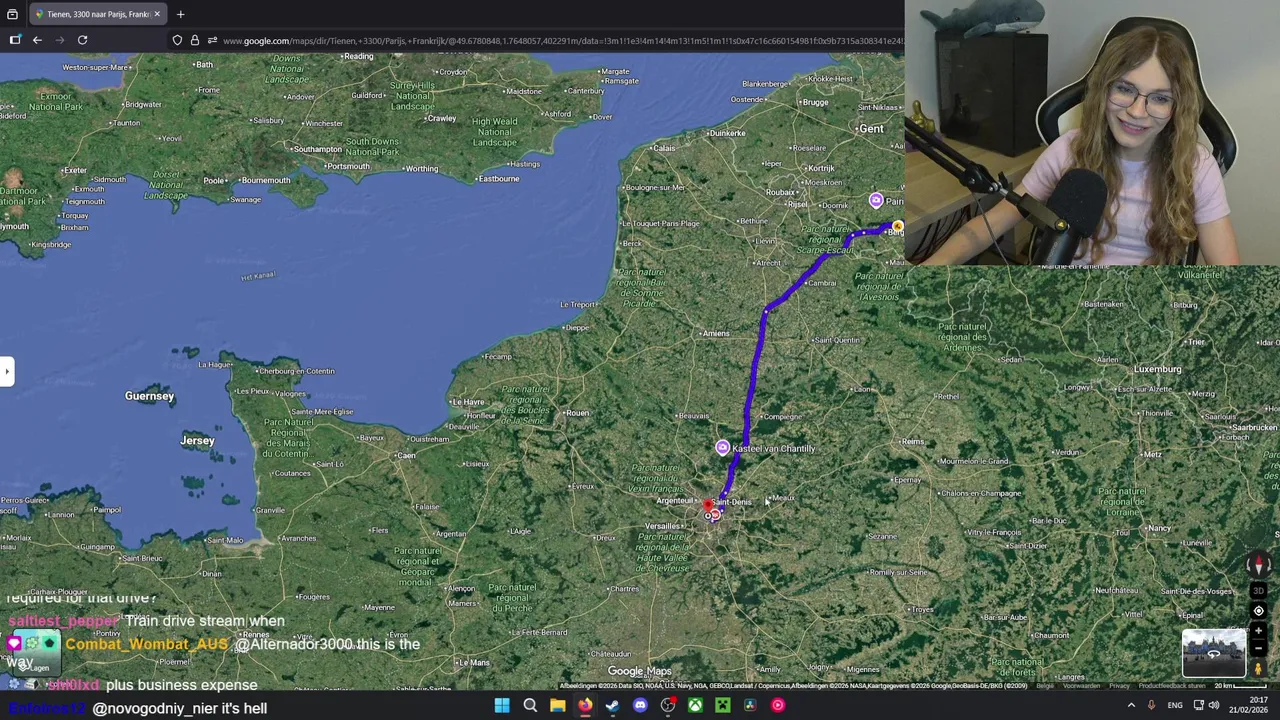Open File Explorer from the taskbar
This screenshot has width=1280, height=720.
pyautogui.click(x=557, y=705)
